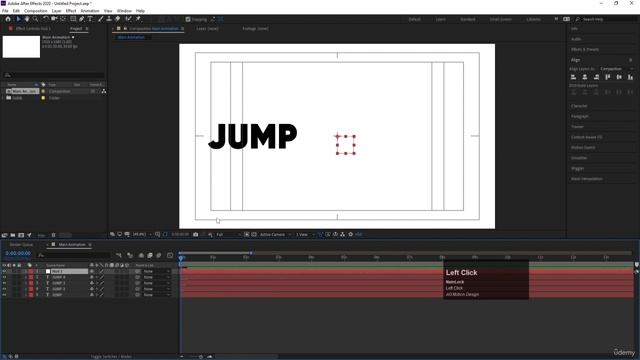Click Toggle Switches / Modes button
This screenshot has height=360, width=640.
click(x=111, y=356)
